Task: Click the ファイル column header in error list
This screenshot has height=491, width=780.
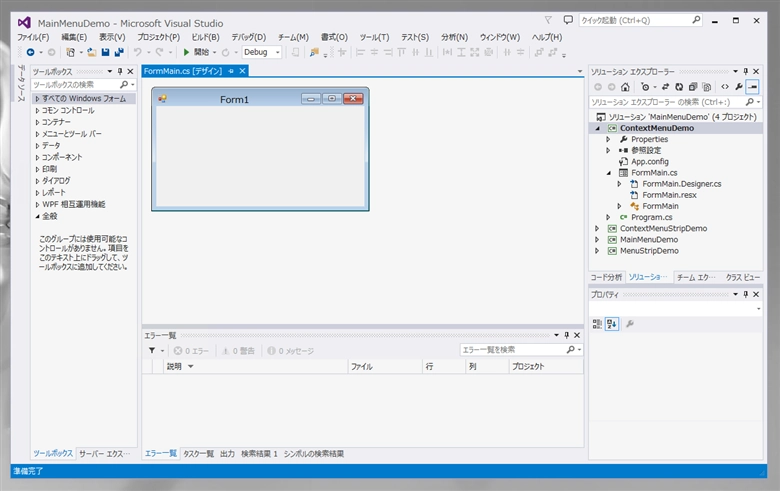Action: pos(385,367)
